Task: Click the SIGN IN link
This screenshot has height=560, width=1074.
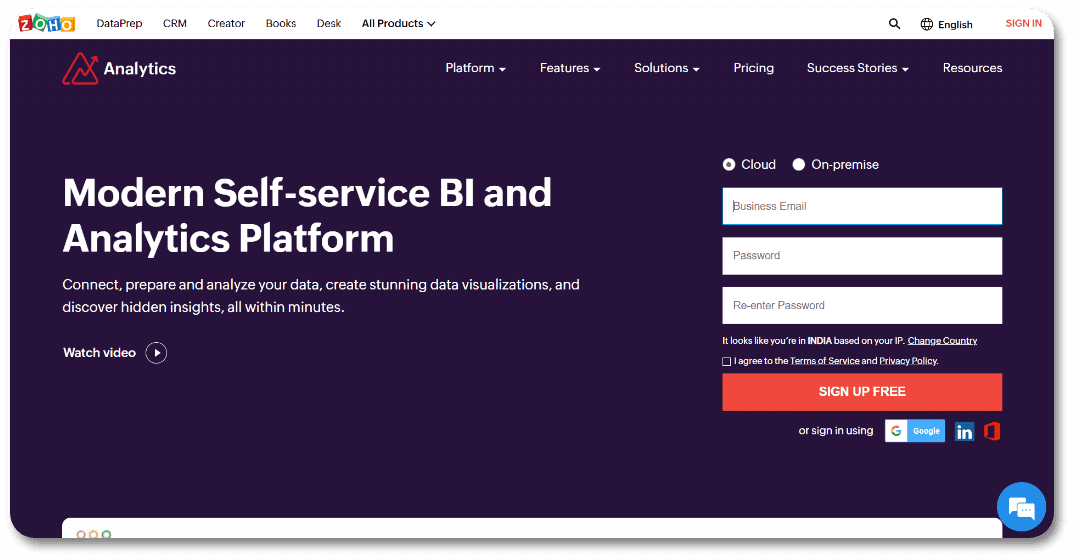Action: tap(1023, 23)
